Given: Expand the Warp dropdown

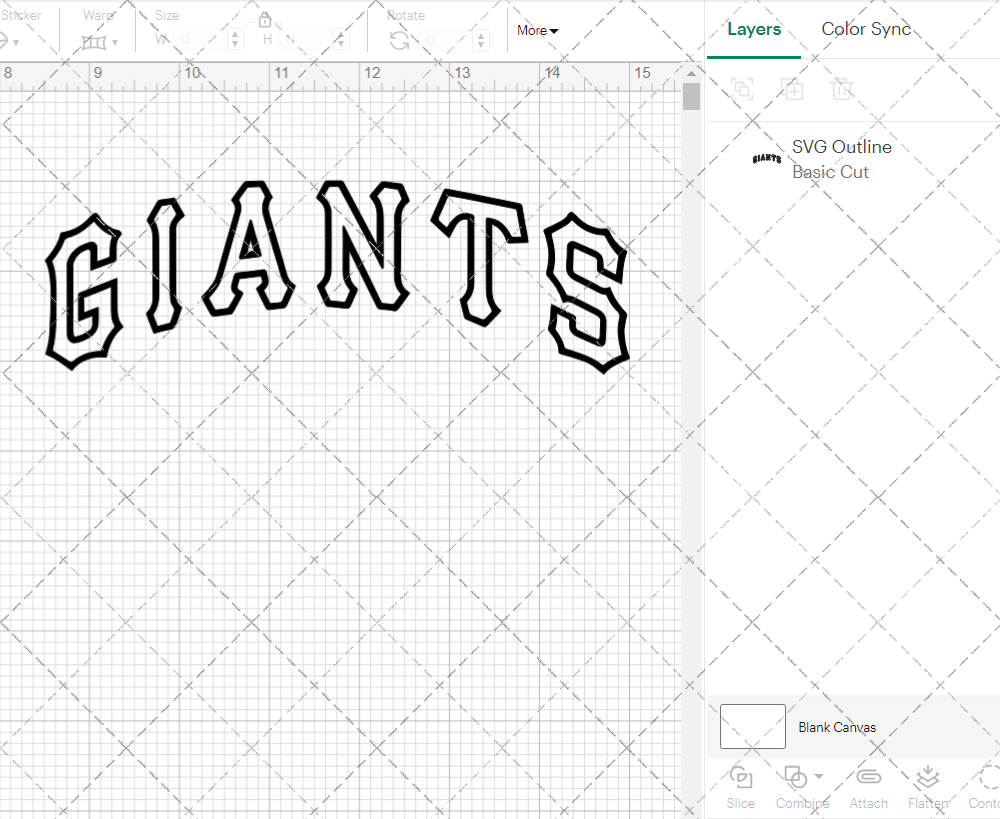Looking at the screenshot, I should 115,42.
